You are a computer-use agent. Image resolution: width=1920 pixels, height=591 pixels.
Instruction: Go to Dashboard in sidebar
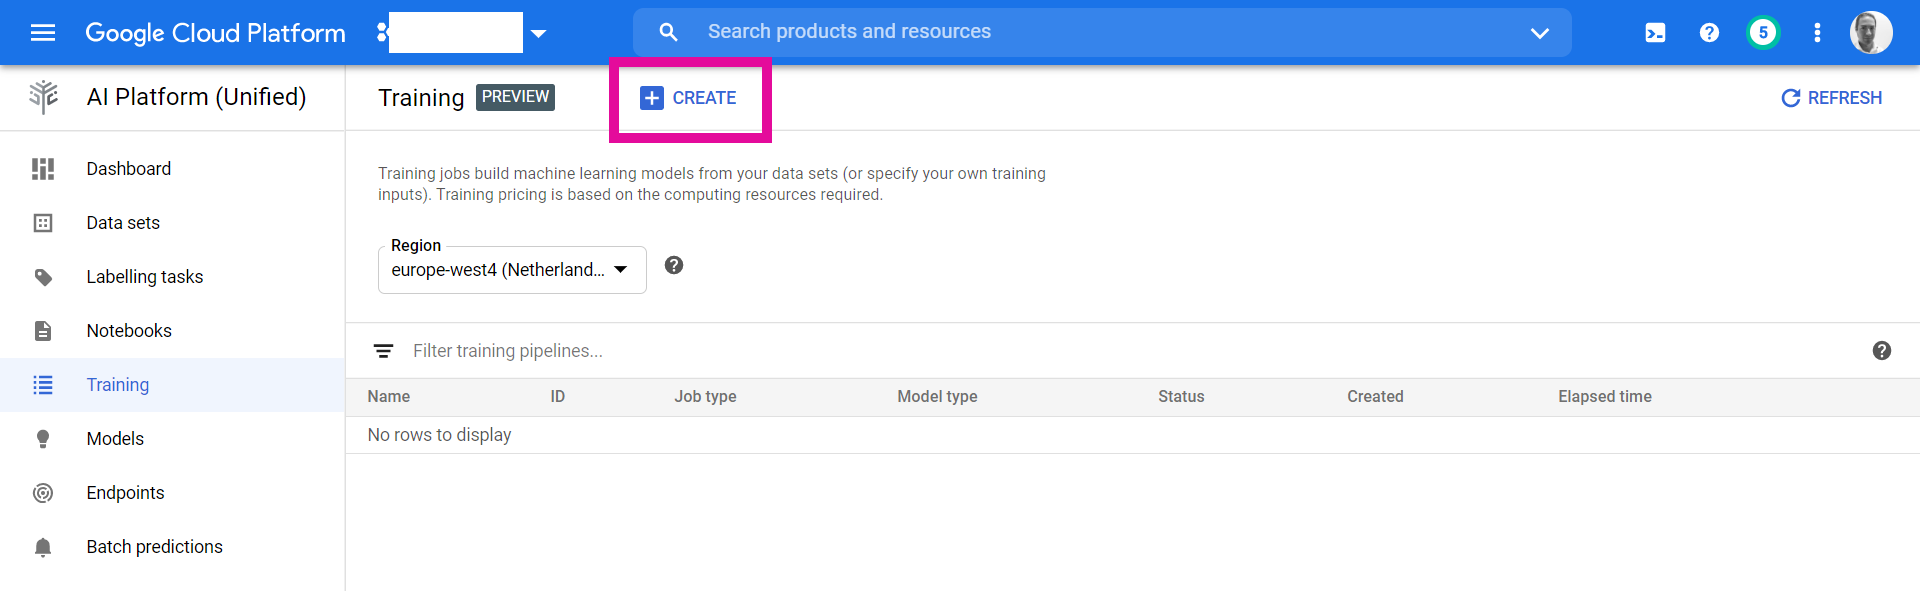tap(129, 169)
